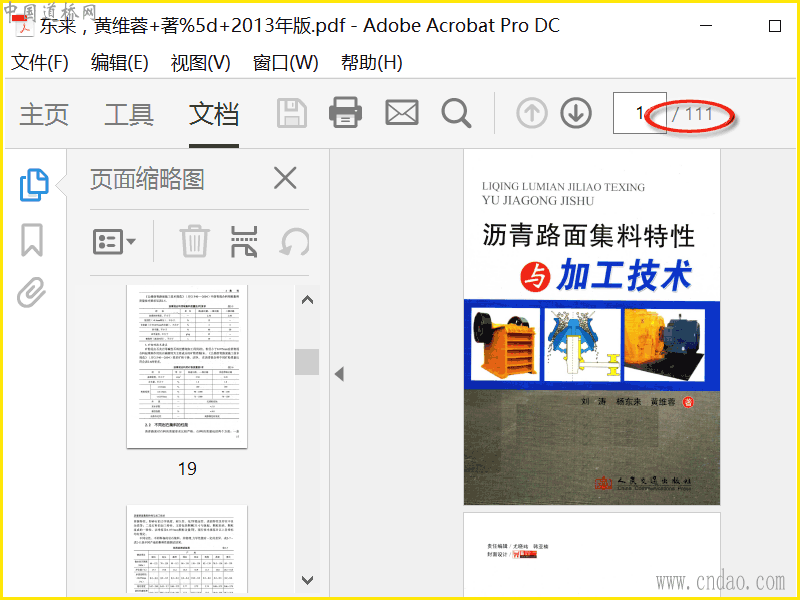The height and width of the screenshot is (600, 800).
Task: Minimize the Acrobat window
Action: pos(706,26)
